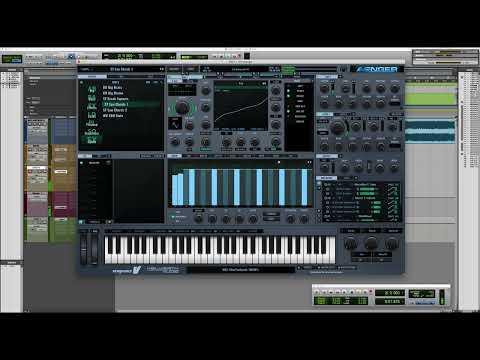Image resolution: width=480 pixels, height=360 pixels.
Task: Open the preset name display showing Saw Chords 1
Action: (x=122, y=69)
